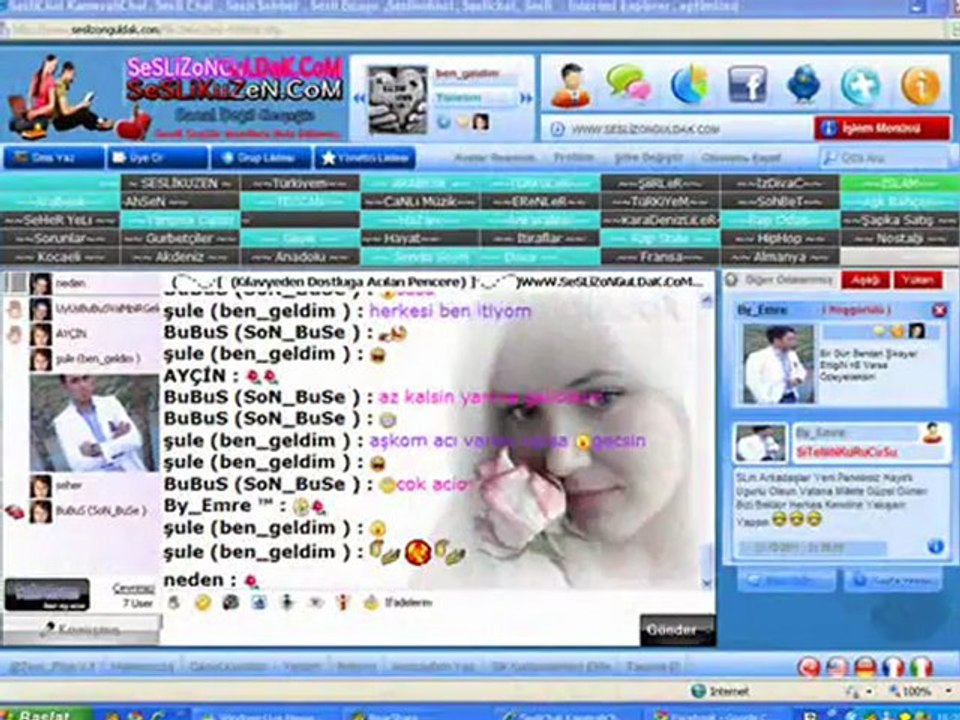Screen dimensions: 960x720
Task: Click the next arrow beside profile card
Action: [526, 98]
